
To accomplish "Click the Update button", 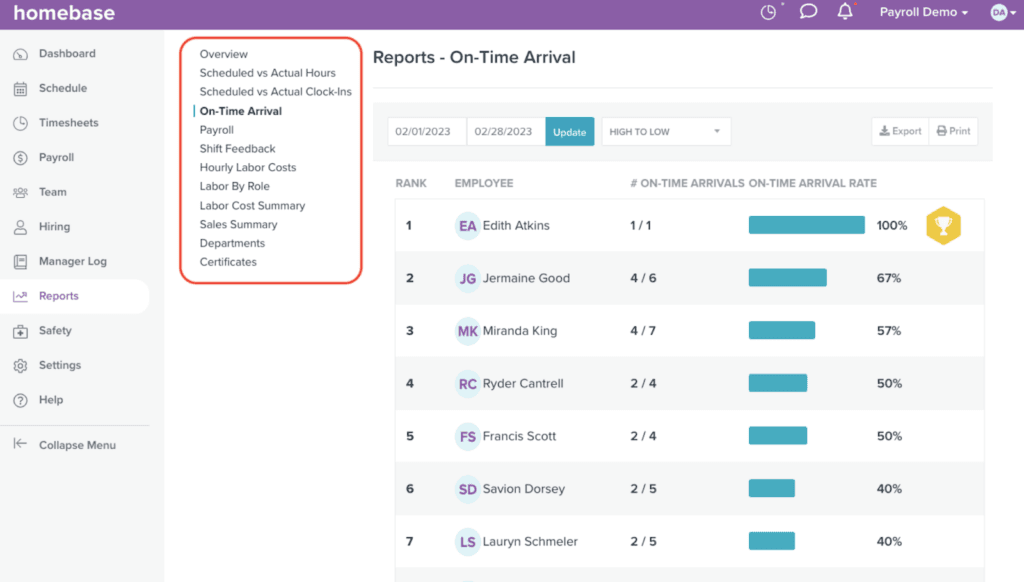I will [569, 131].
